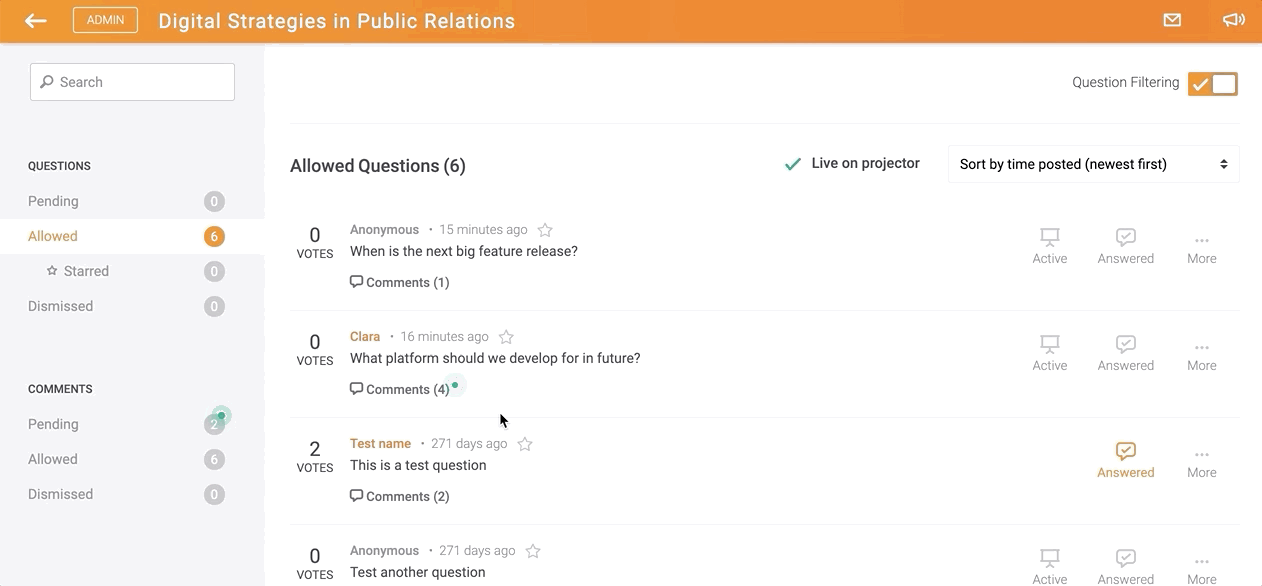Toggle the Question Filtering switch
Screen dimensions: 1262x586
click(1213, 84)
